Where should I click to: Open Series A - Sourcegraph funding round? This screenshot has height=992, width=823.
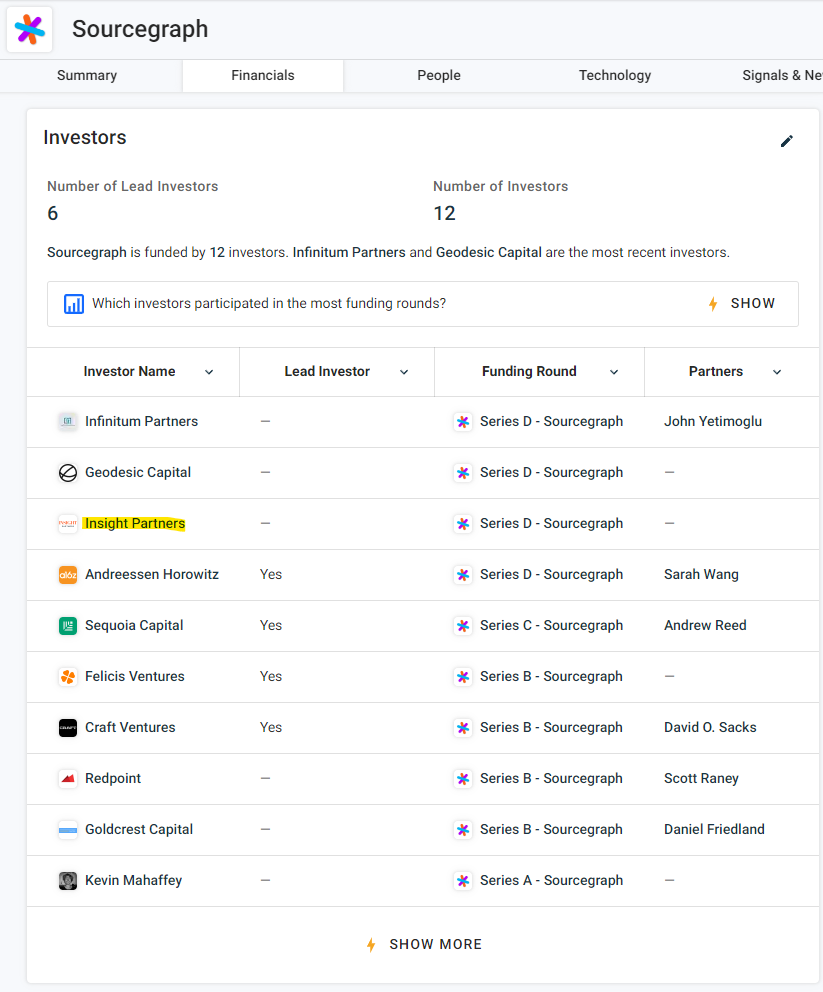click(552, 881)
